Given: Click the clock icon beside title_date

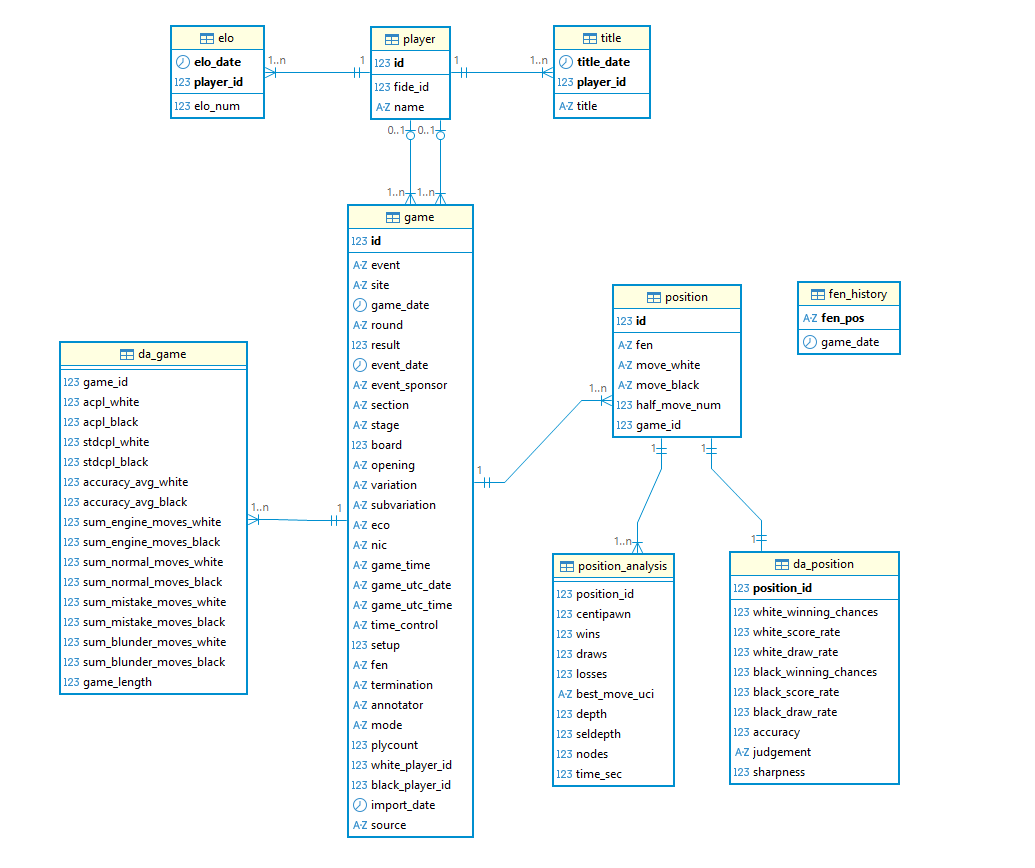Looking at the screenshot, I should tap(565, 62).
